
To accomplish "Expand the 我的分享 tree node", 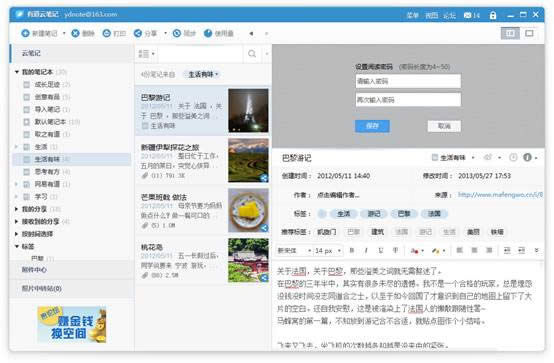I will (x=16, y=209).
